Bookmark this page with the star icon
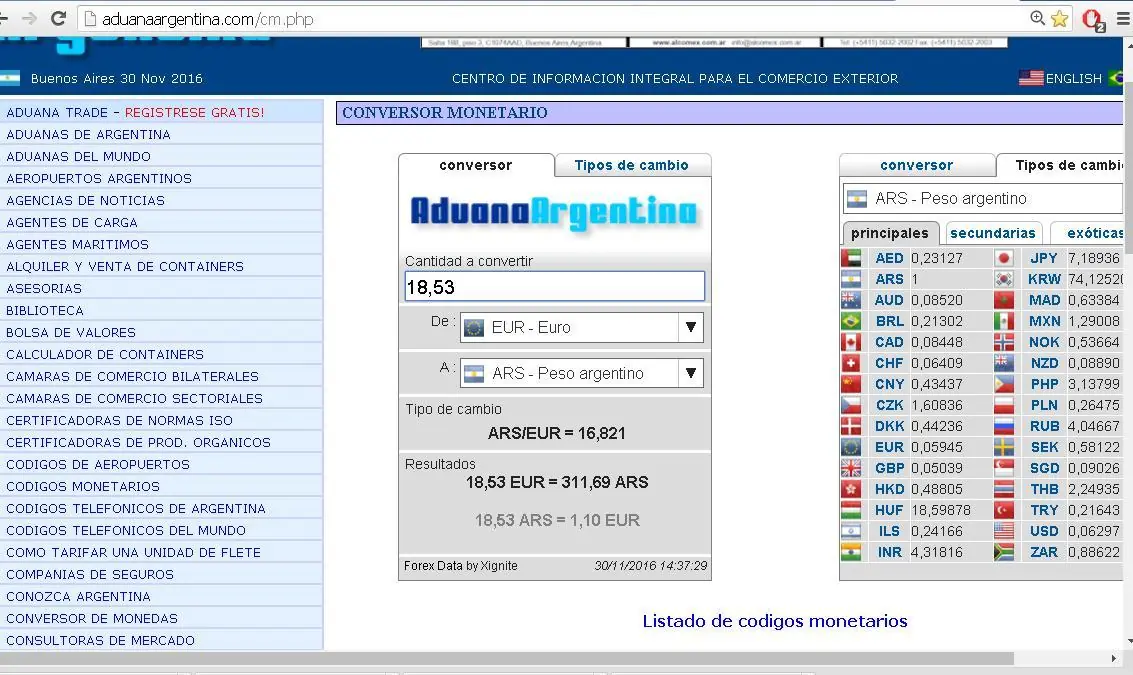Image resolution: width=1133 pixels, height=675 pixels. (x=1059, y=19)
